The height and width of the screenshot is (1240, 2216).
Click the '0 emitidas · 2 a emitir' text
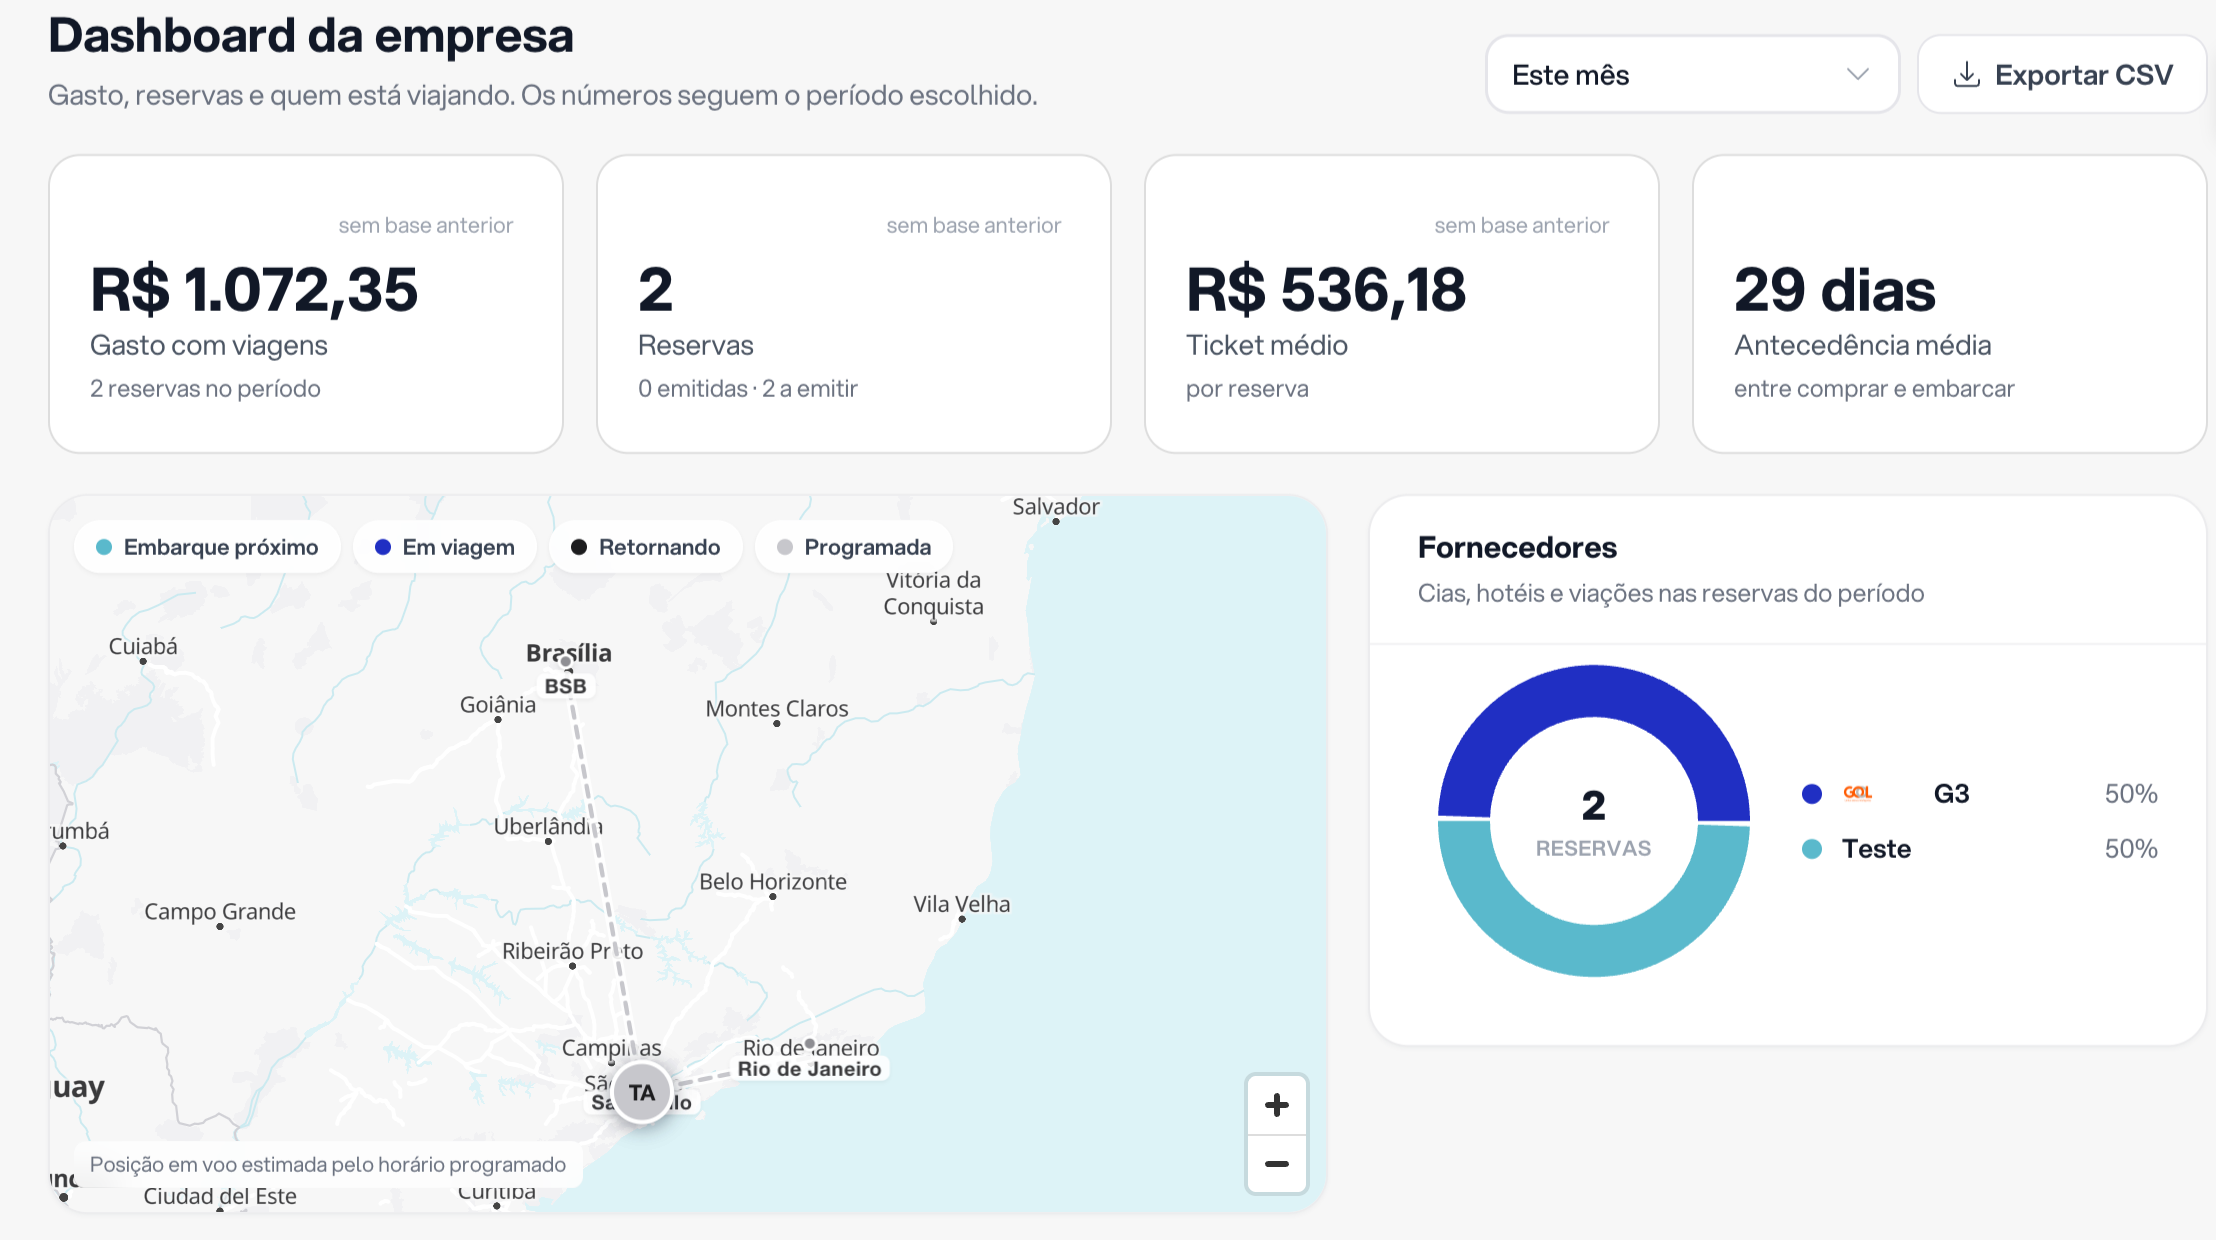coord(748,389)
